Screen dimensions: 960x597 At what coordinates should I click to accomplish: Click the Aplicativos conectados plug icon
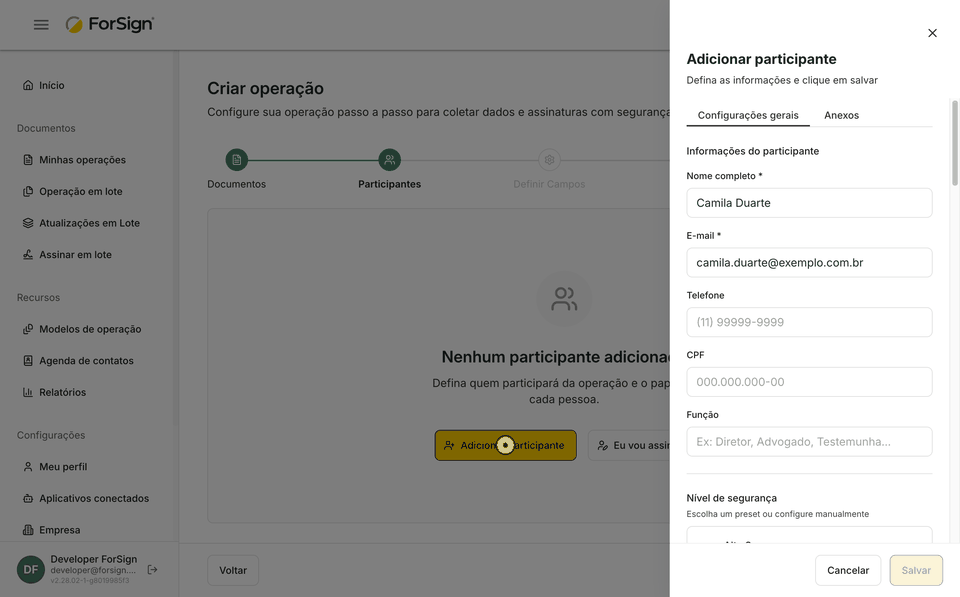pos(28,498)
